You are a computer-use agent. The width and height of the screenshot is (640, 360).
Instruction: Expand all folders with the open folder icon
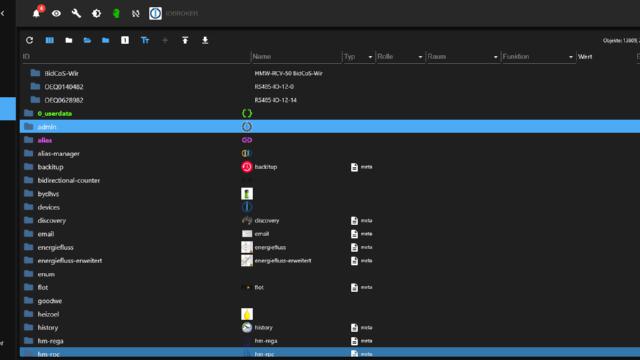87,40
